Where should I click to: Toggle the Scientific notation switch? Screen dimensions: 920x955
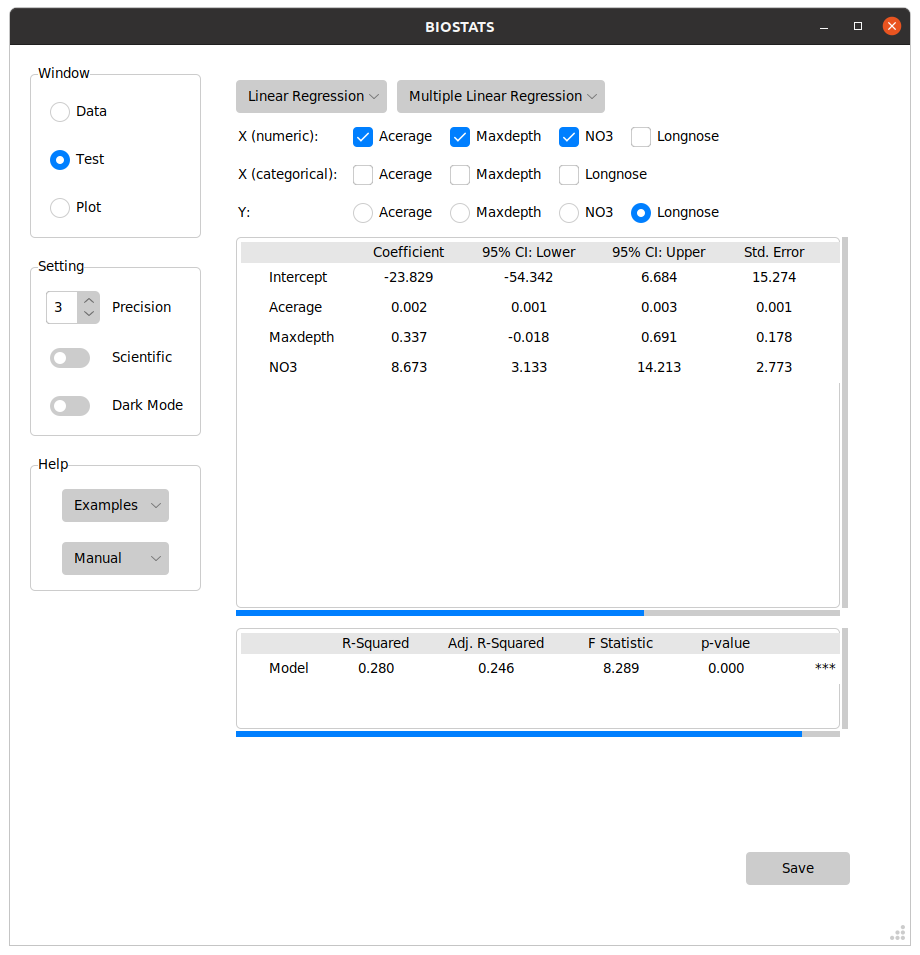70,357
